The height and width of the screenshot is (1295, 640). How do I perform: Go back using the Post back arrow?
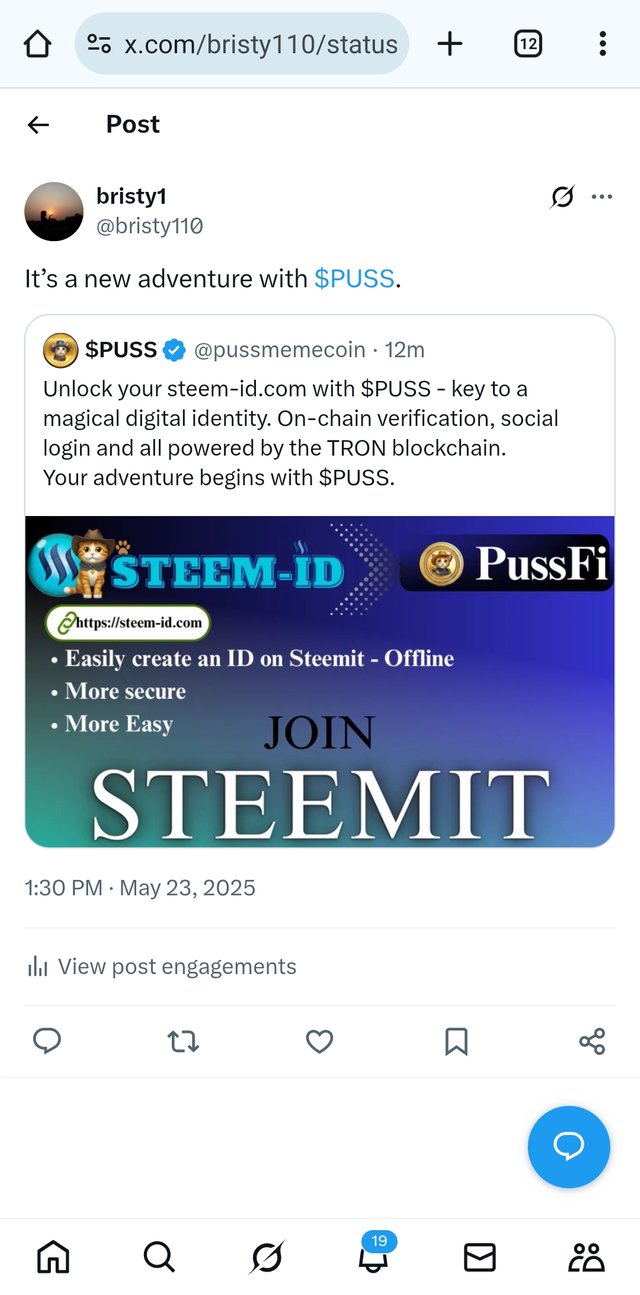pyautogui.click(x=38, y=125)
